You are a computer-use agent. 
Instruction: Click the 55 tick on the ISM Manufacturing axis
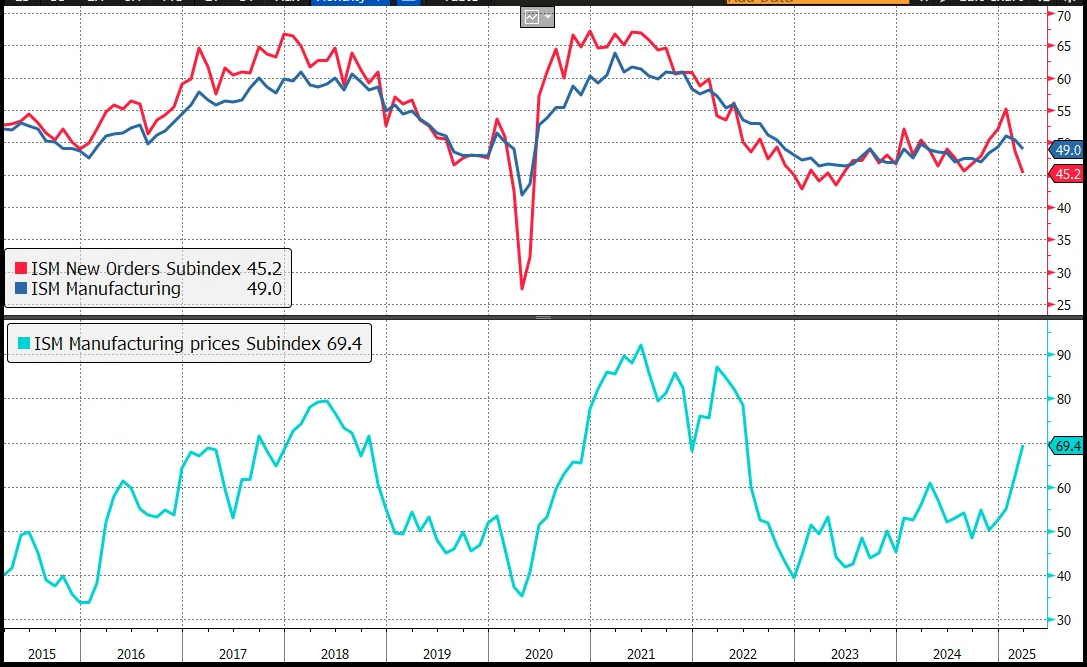point(1064,111)
